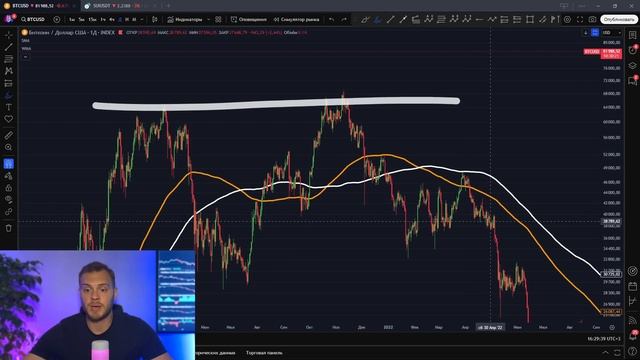The height and width of the screenshot is (360, 640).
Task: Open a new tab with plus button
Action: click(x=169, y=6)
